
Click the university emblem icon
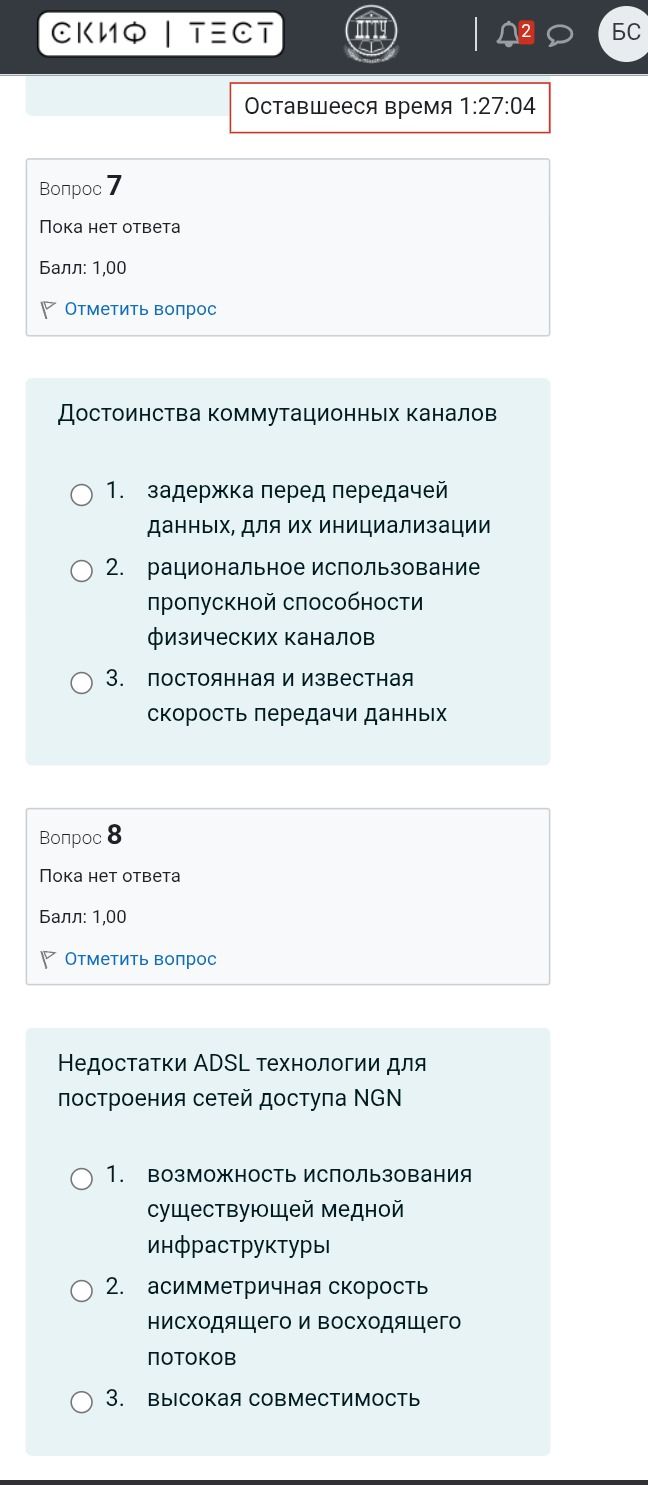pos(371,33)
